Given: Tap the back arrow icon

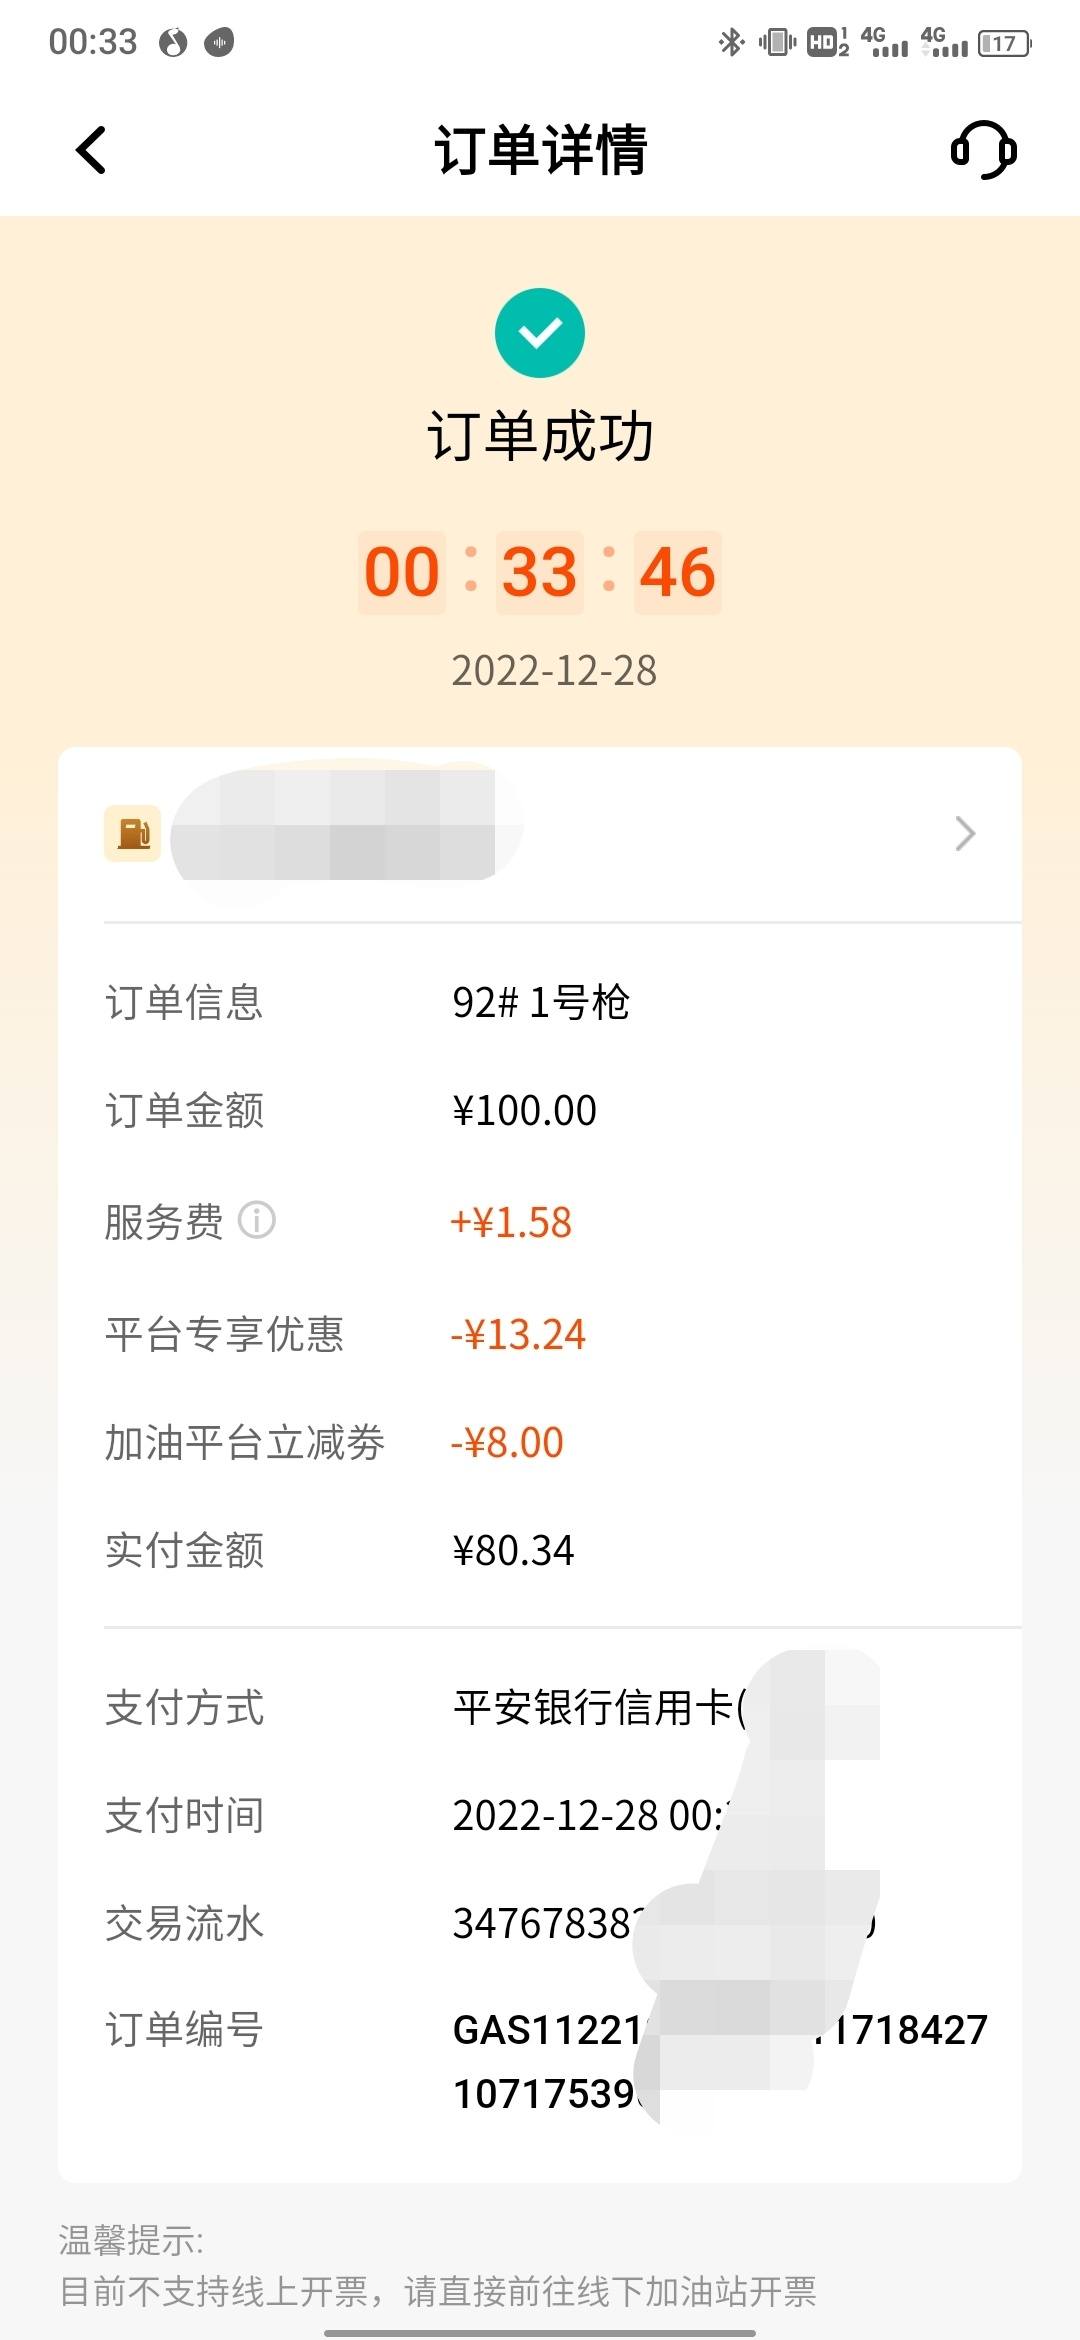Looking at the screenshot, I should [x=91, y=151].
